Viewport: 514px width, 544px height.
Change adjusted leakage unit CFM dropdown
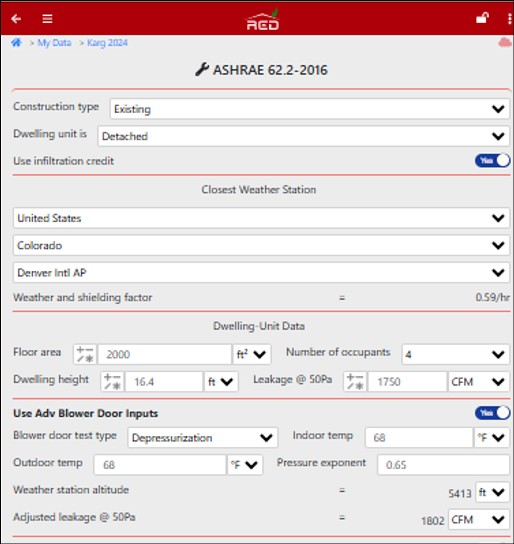tap(479, 519)
